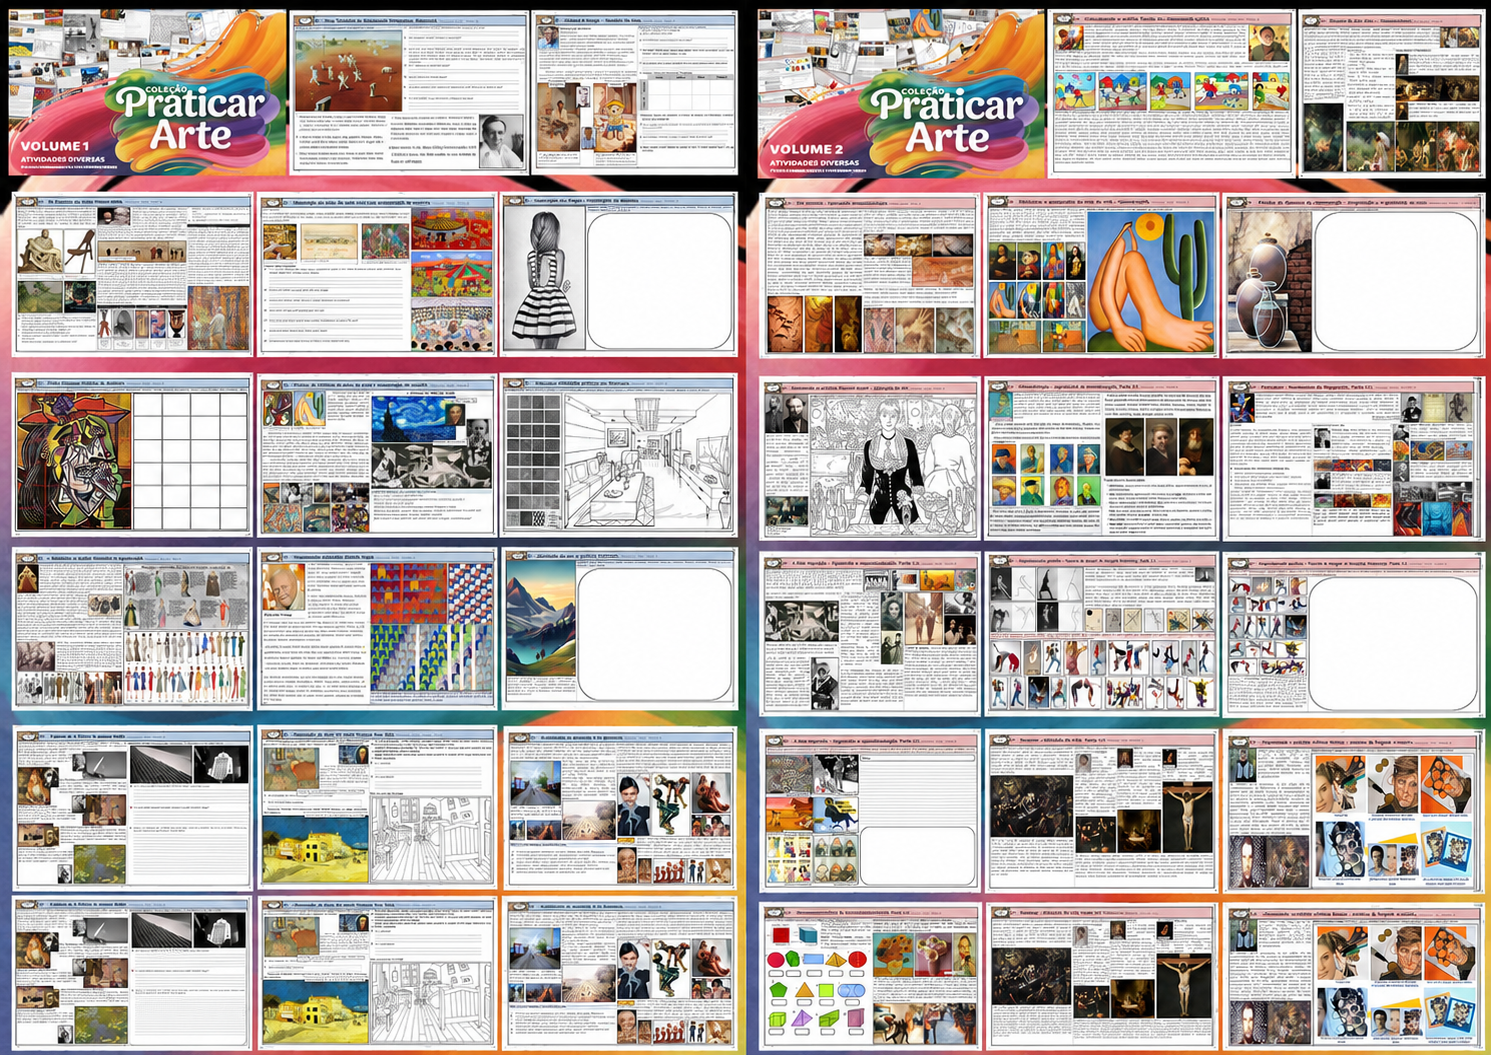Open the girl in striped dress drawing page
The height and width of the screenshot is (1055, 1491).
tap(619, 275)
